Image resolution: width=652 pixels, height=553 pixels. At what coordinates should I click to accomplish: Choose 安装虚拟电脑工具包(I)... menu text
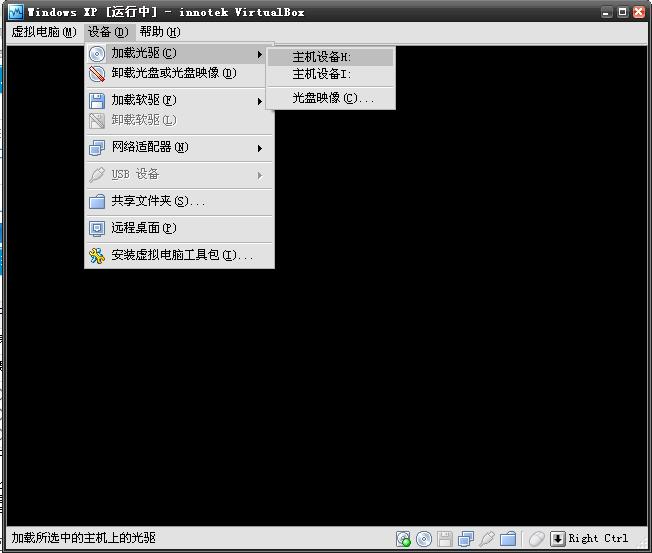[x=182, y=255]
